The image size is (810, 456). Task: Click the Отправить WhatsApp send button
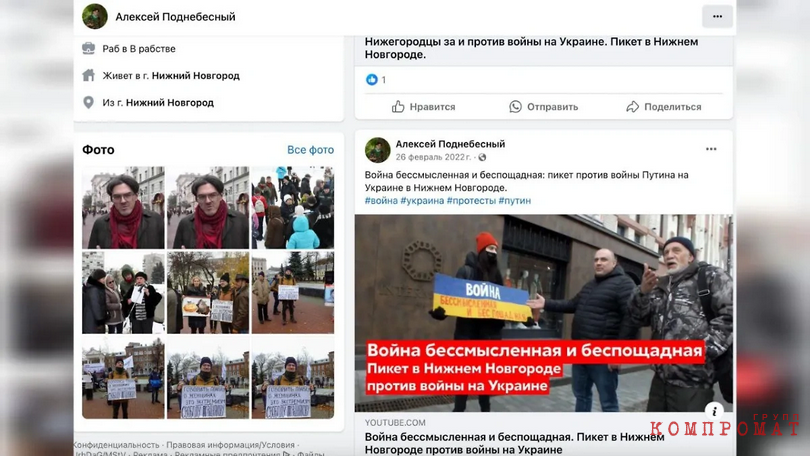point(543,107)
